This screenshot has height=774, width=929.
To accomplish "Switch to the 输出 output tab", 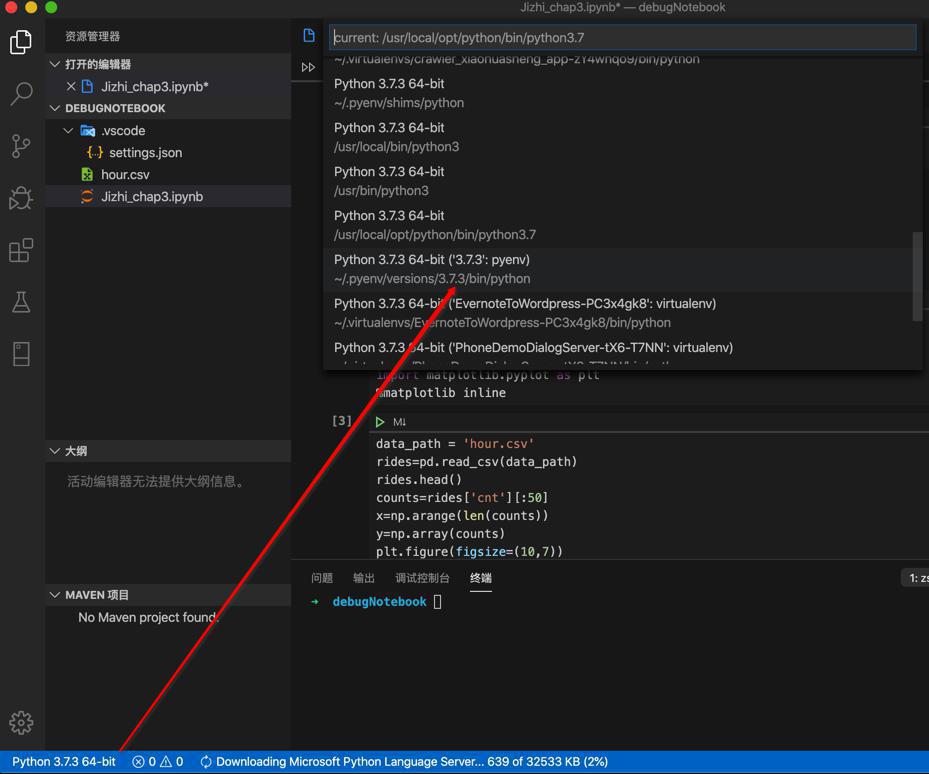I will [364, 578].
